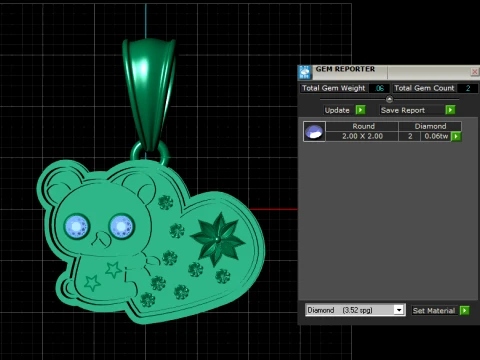Click the Round cell in gem table
This screenshot has height=360, width=480.
point(363,126)
